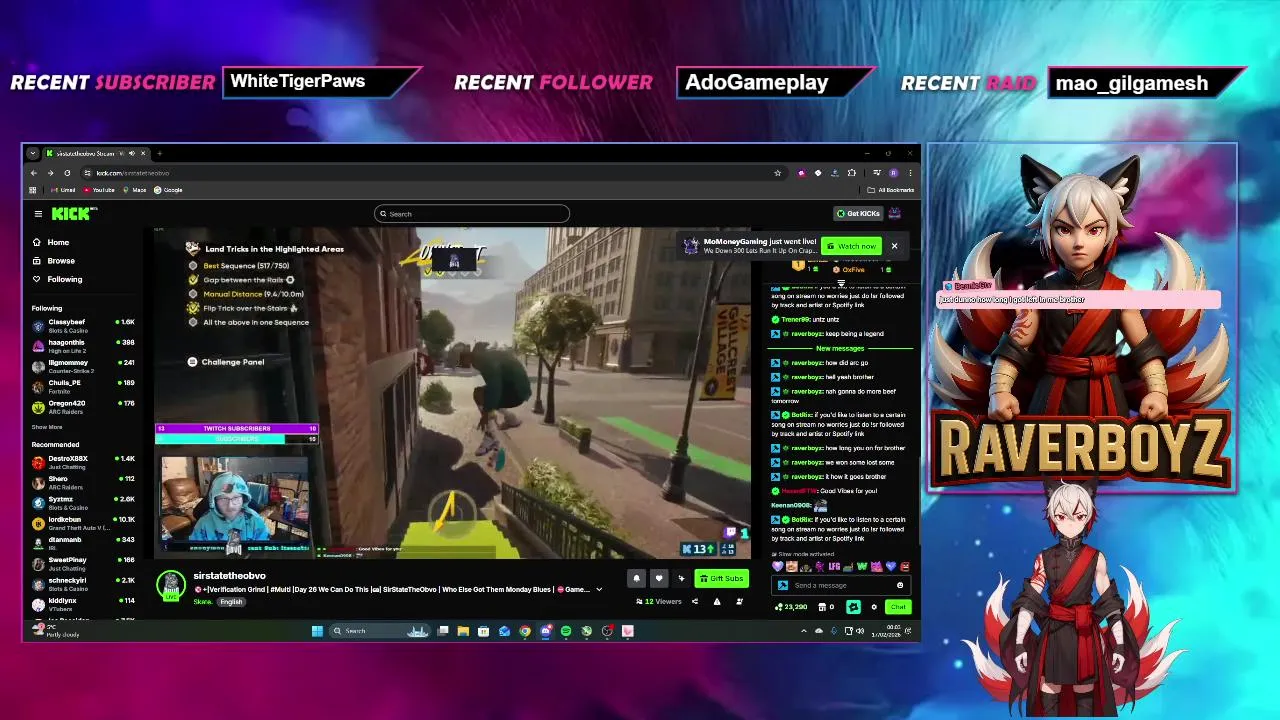This screenshot has height=720, width=1280.
Task: Open browser tab search dropdown arrow
Action: (33, 153)
